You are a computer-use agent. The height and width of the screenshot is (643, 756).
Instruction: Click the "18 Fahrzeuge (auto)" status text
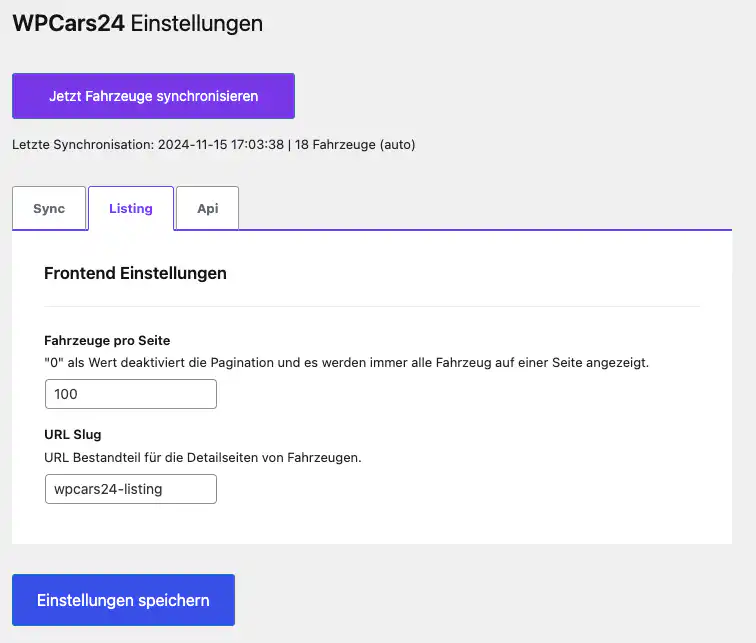tap(355, 145)
